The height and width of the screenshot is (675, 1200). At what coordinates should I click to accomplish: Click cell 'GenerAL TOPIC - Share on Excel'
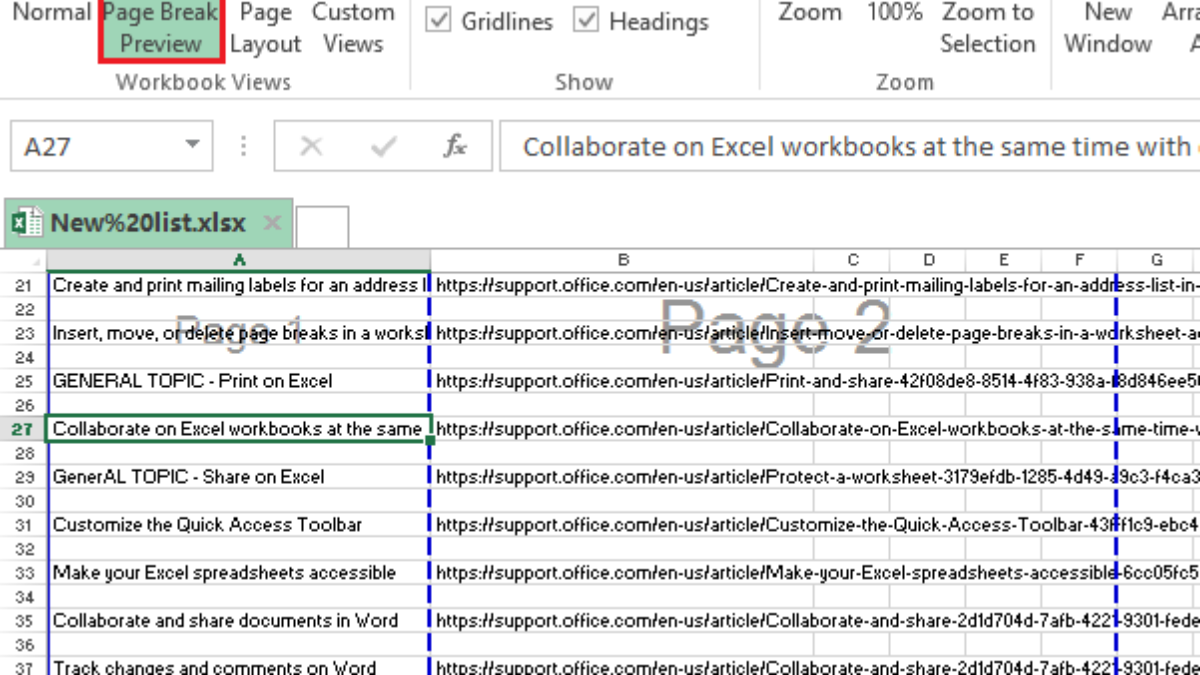[239, 477]
